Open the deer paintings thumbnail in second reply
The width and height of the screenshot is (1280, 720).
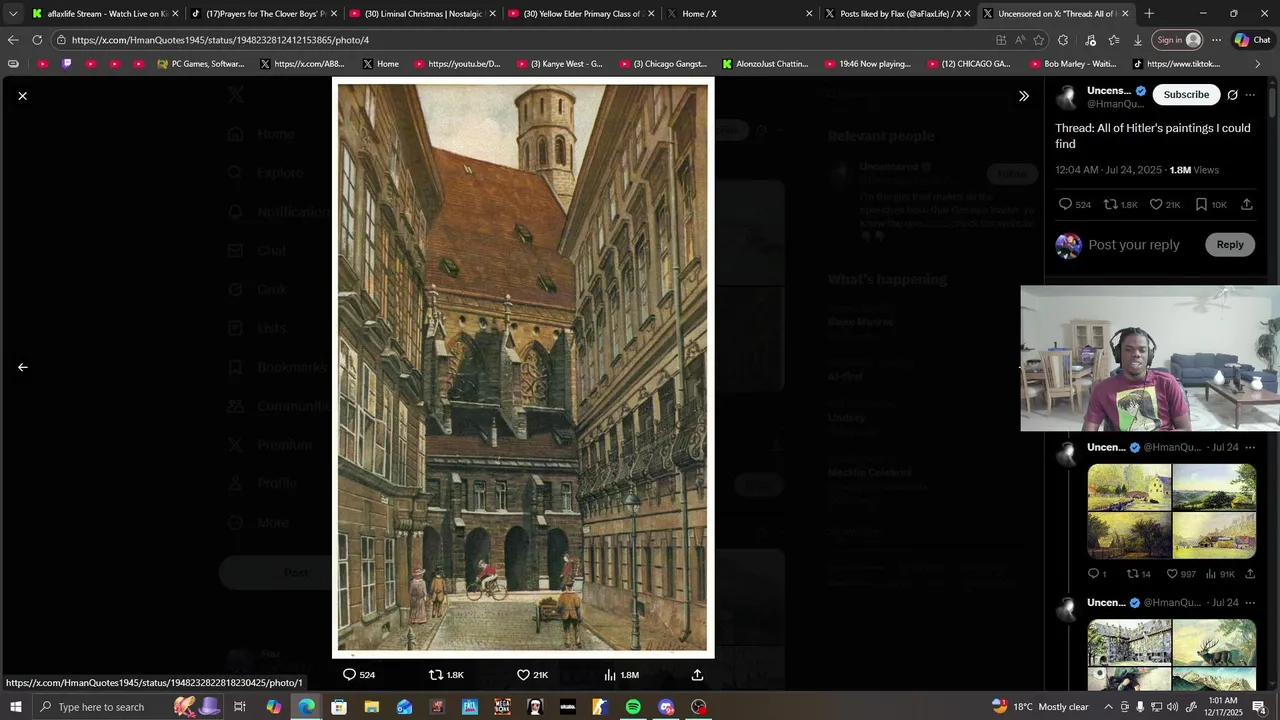pyautogui.click(x=1214, y=642)
